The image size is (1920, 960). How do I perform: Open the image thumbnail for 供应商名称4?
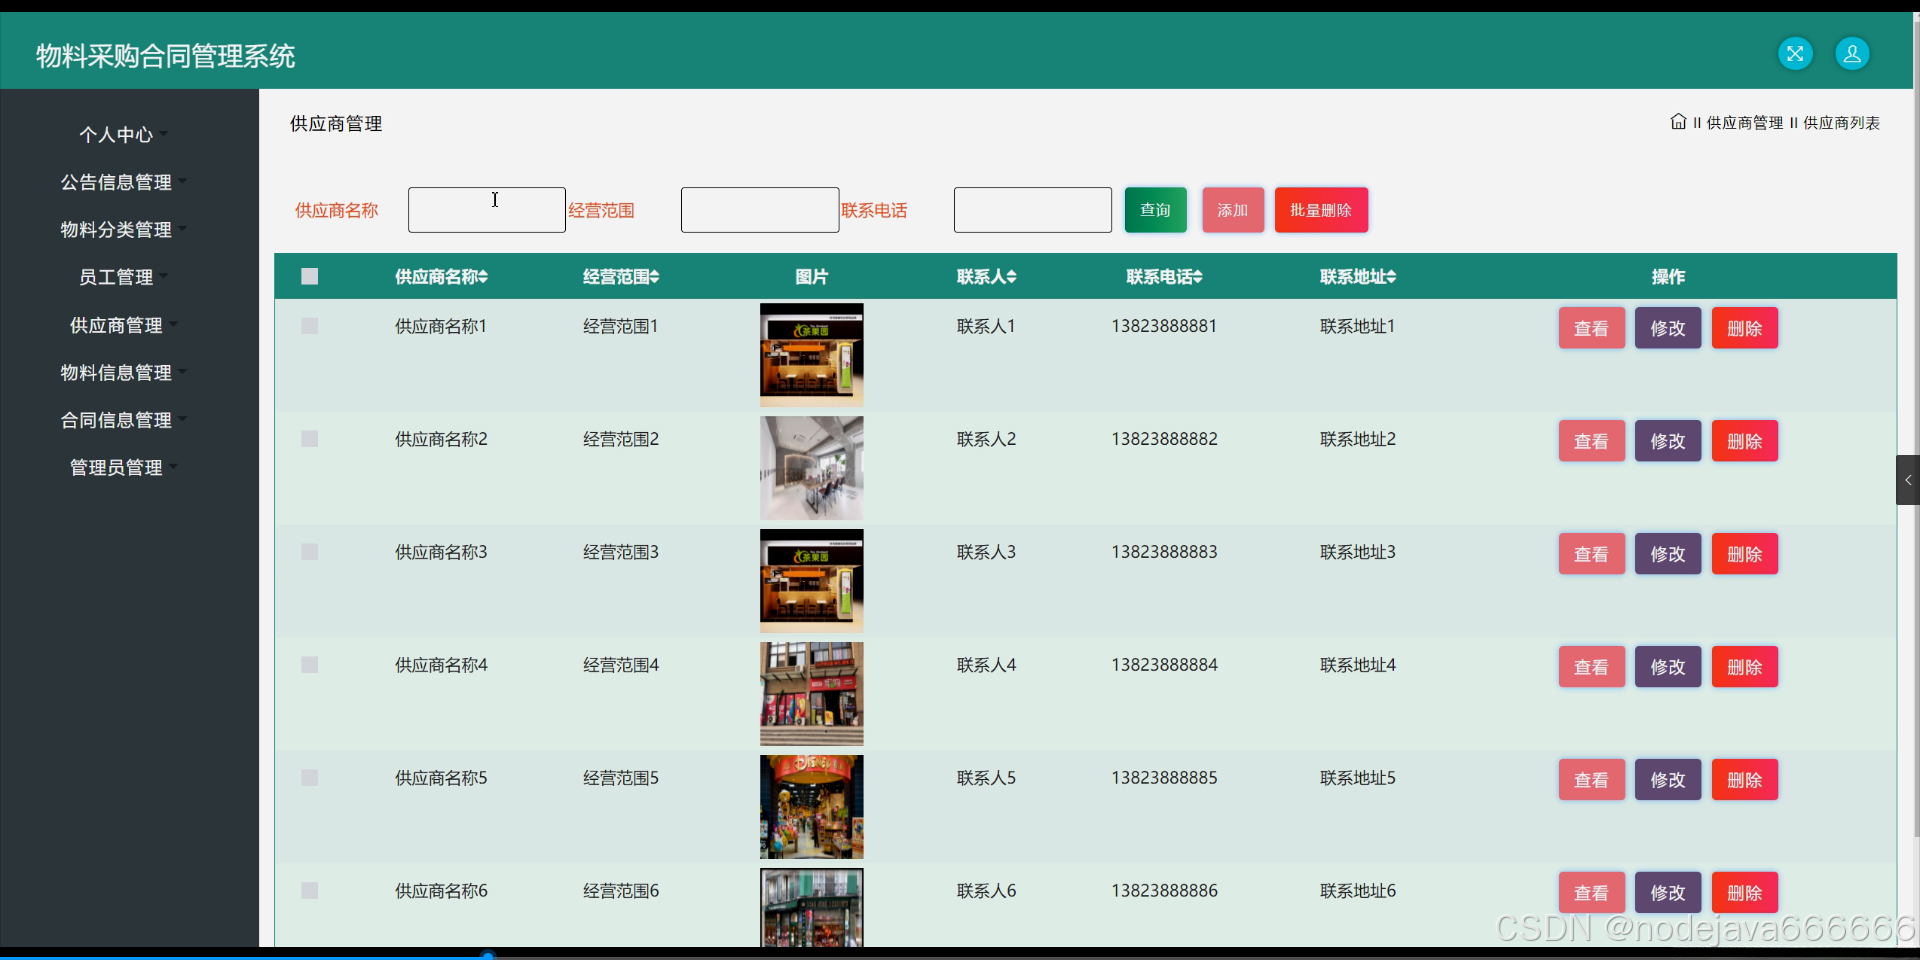[812, 694]
